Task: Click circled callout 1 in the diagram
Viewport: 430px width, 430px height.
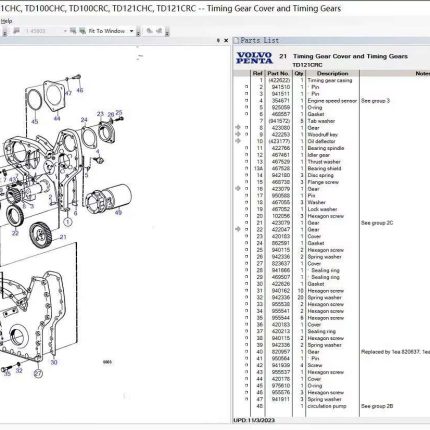Action: (x=67, y=221)
